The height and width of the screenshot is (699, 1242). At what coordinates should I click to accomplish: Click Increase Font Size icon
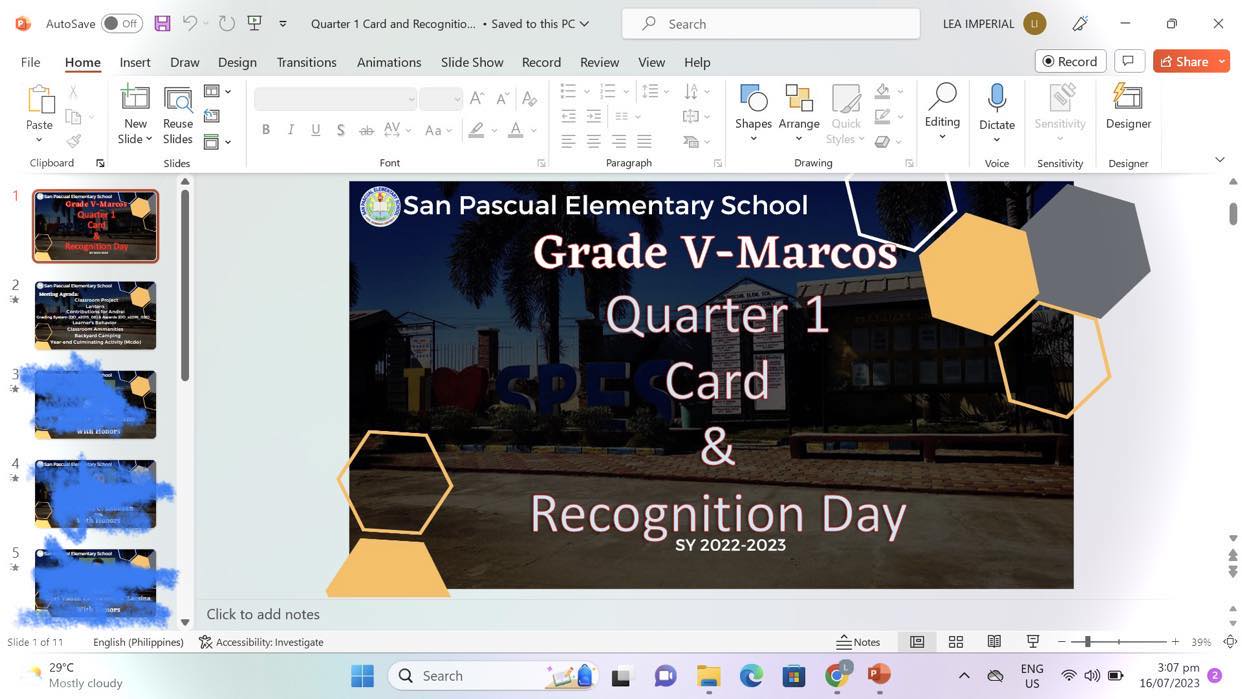[477, 98]
